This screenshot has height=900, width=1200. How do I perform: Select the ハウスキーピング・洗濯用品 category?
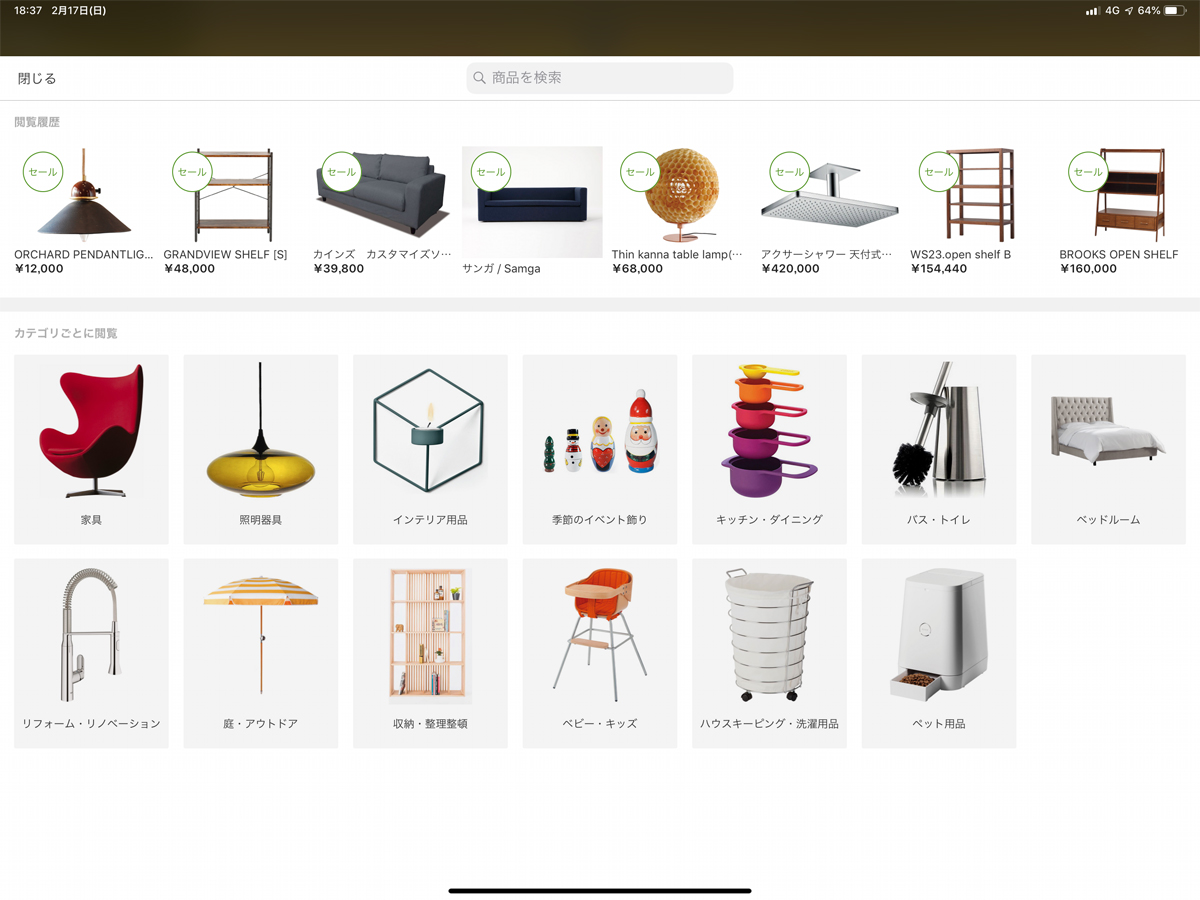click(769, 653)
